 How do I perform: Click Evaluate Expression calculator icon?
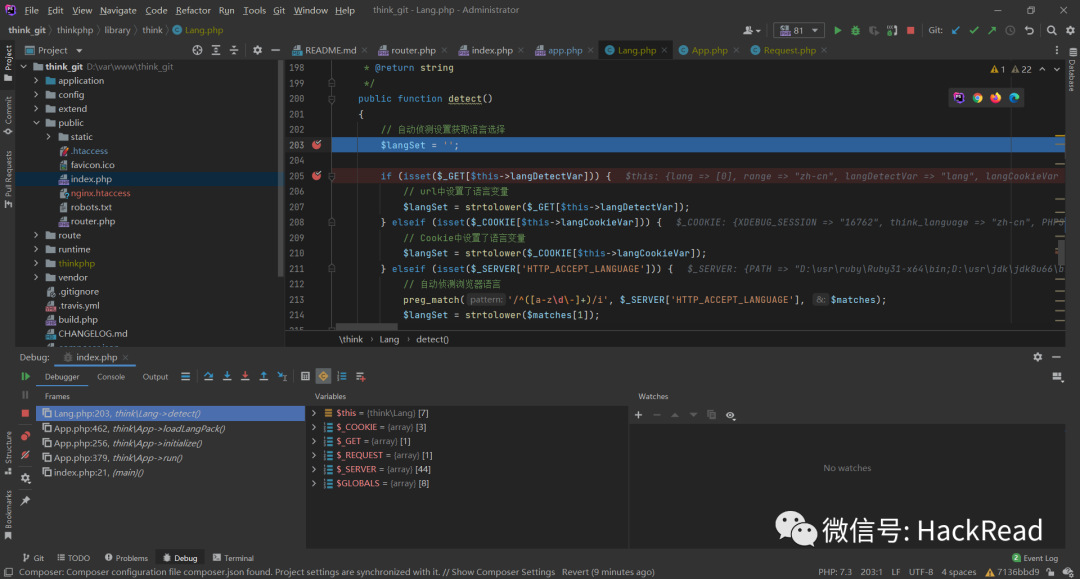pos(305,377)
